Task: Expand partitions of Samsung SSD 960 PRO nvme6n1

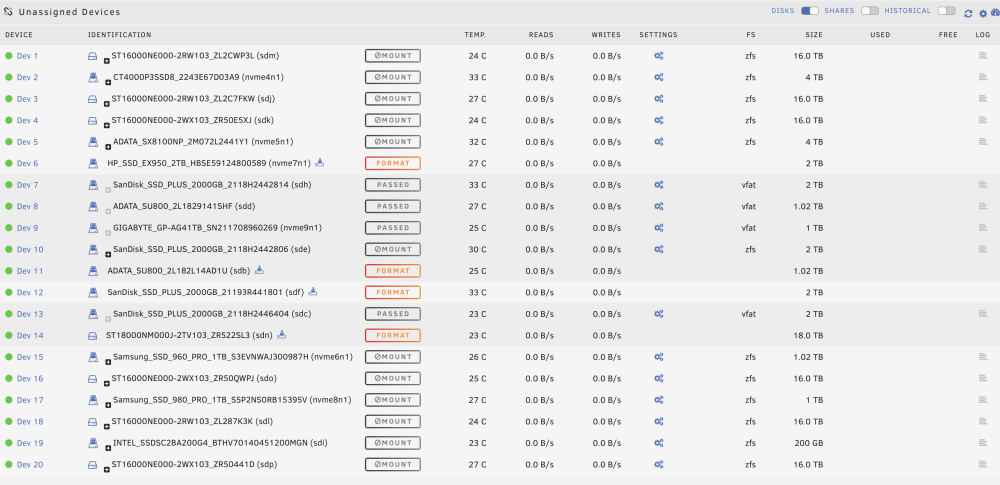Action: click(x=108, y=361)
